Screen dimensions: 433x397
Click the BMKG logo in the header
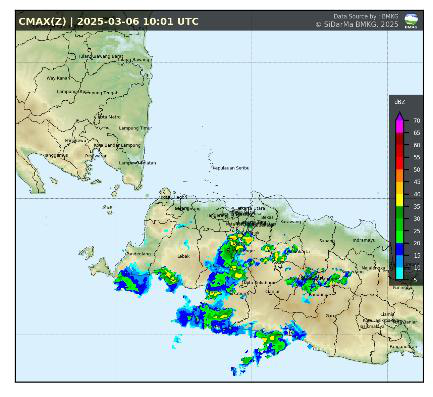[410, 21]
